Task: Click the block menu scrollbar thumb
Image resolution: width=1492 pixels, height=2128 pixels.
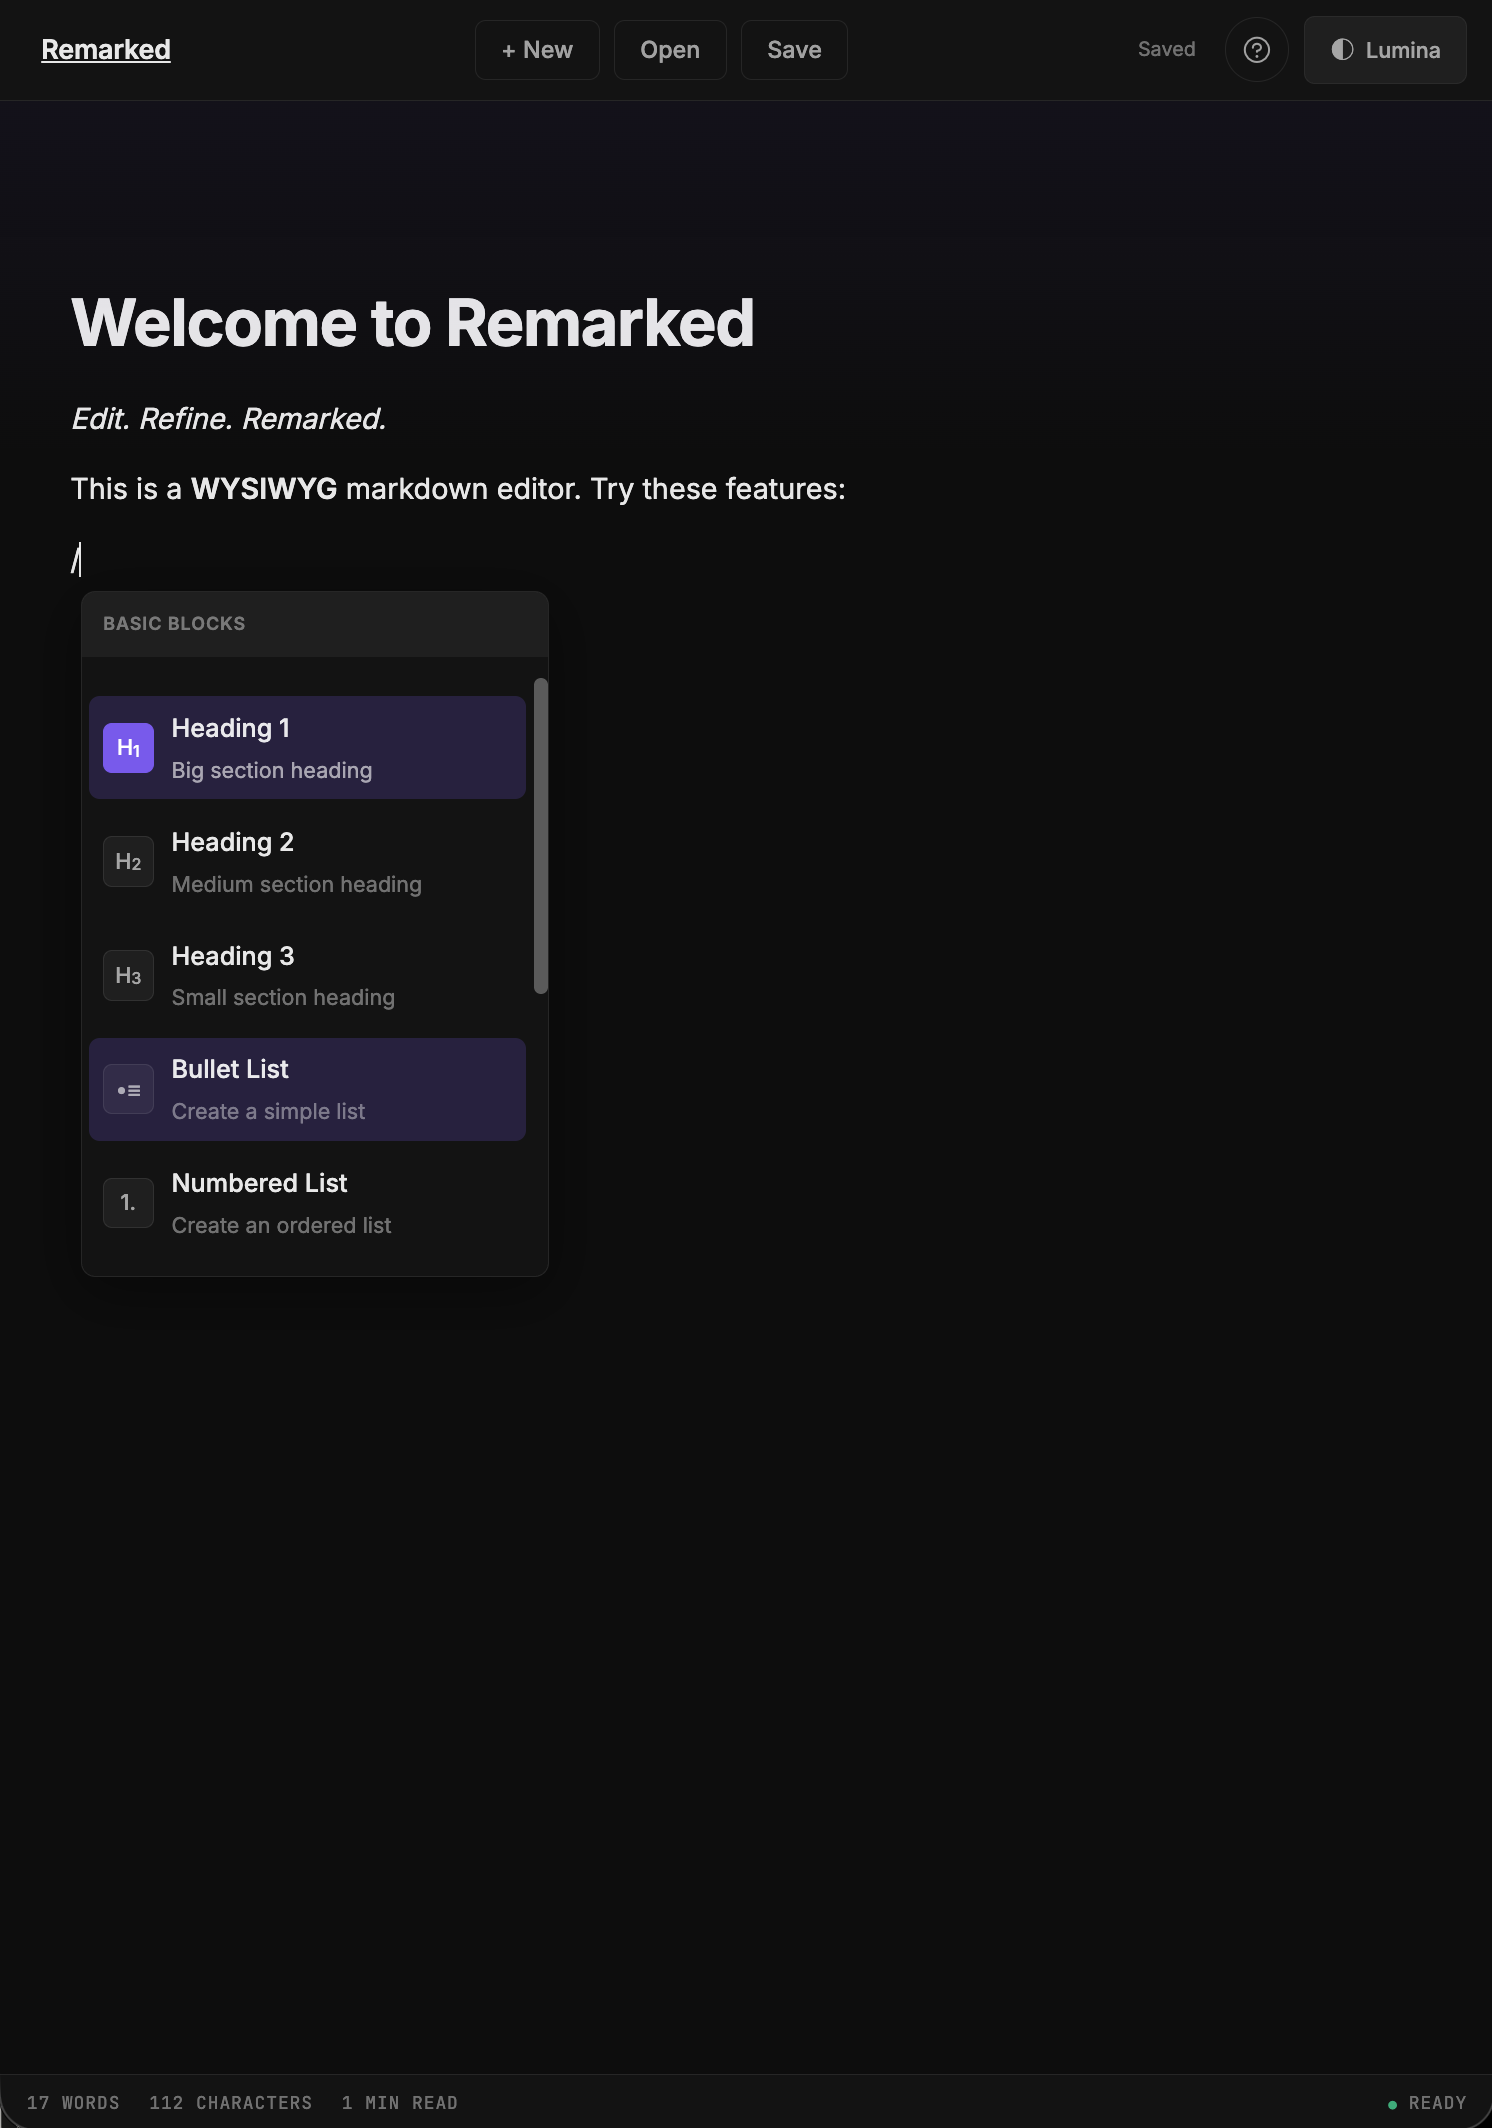Action: (541, 836)
